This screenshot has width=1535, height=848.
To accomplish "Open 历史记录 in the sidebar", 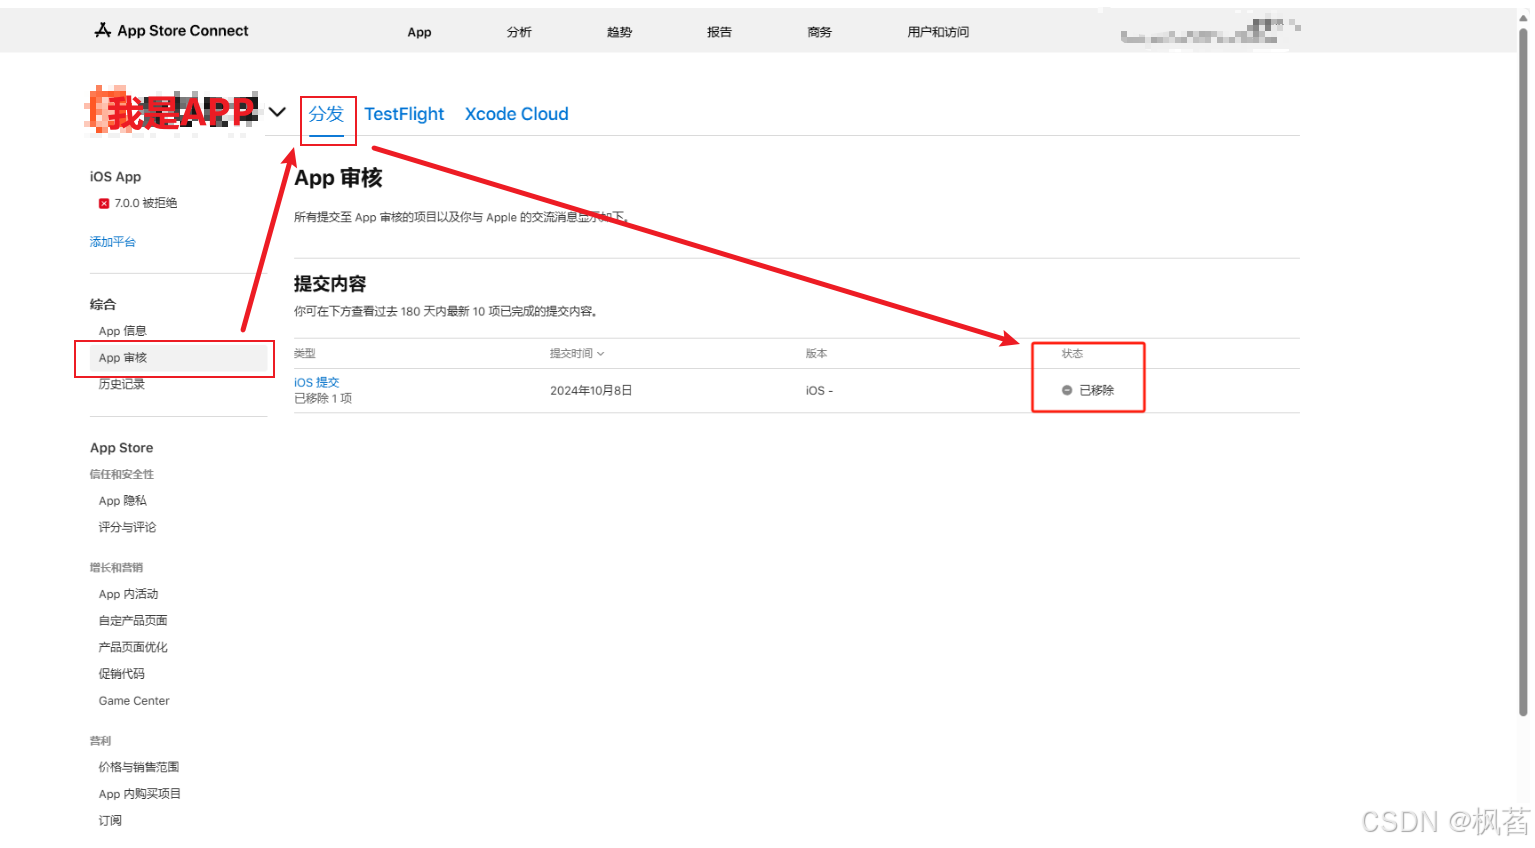I will click(x=121, y=384).
